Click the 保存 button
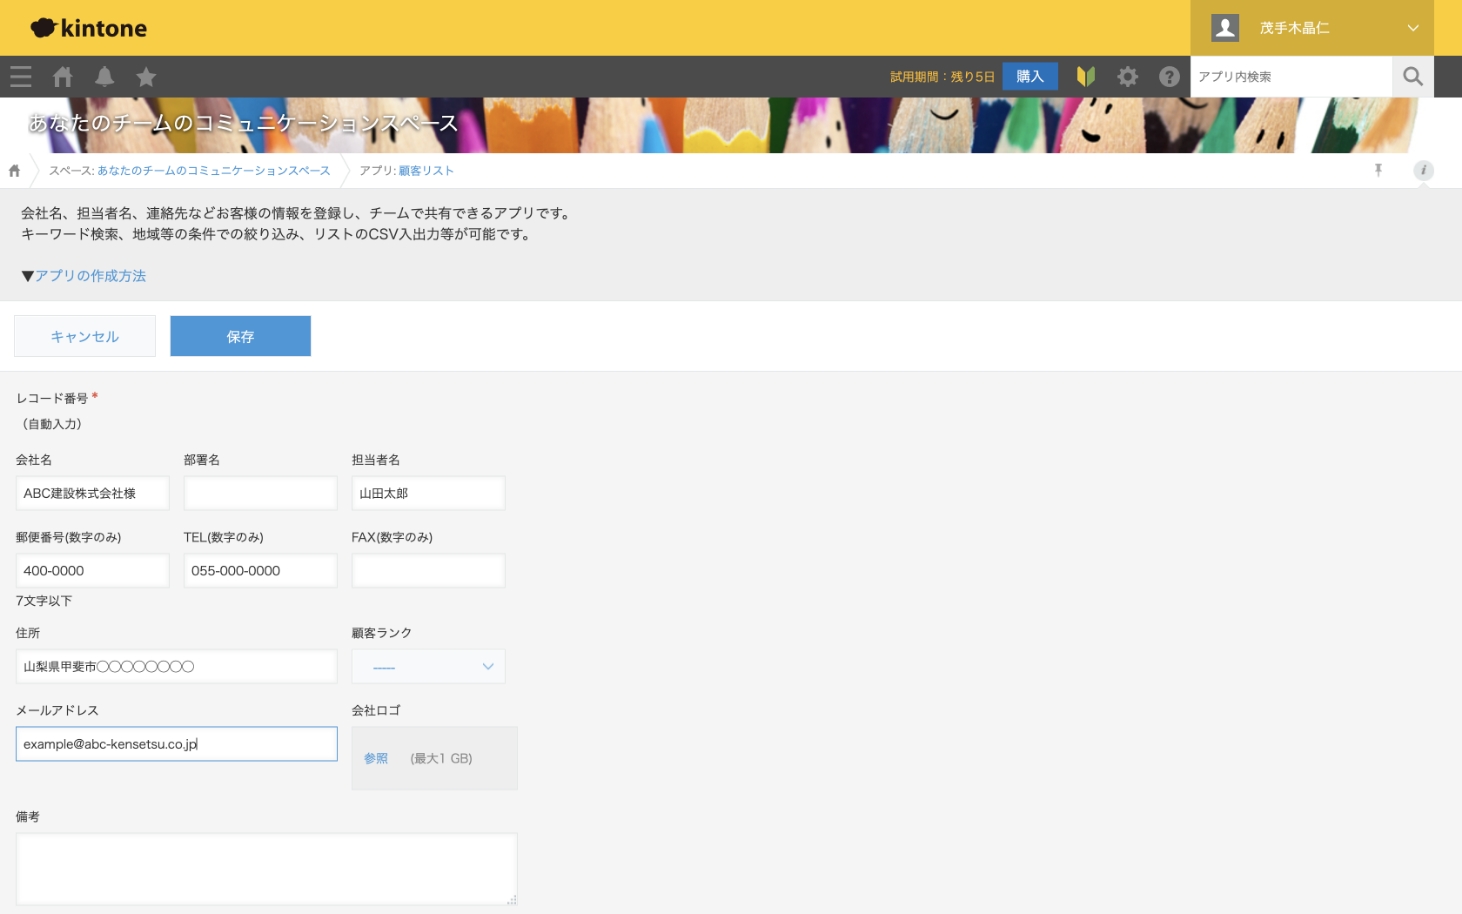 click(x=240, y=336)
